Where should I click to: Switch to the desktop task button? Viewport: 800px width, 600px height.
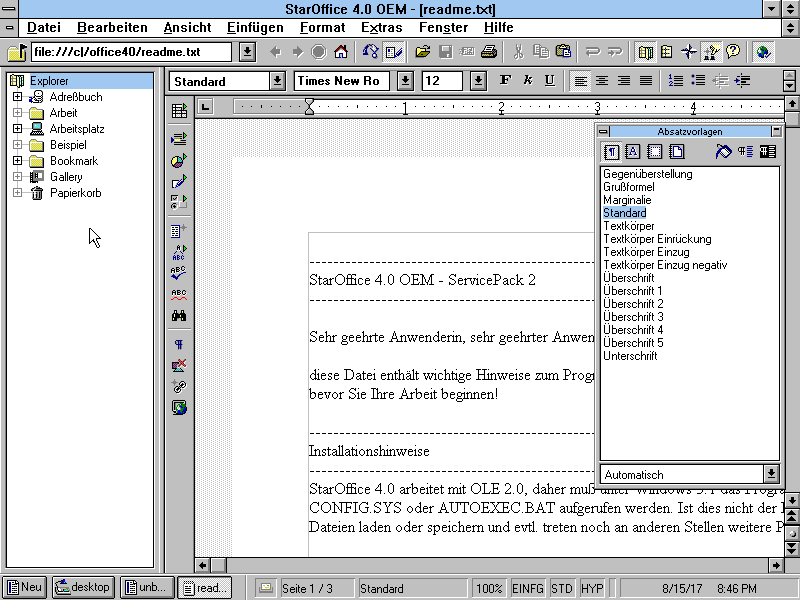83,588
